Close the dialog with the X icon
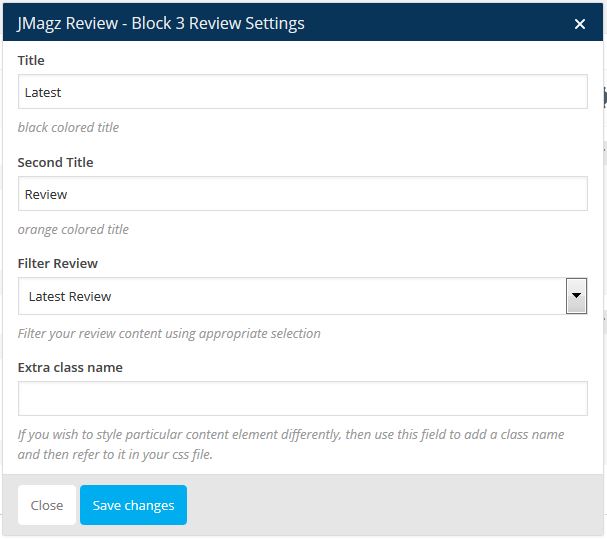This screenshot has height=539, width=607. (x=580, y=24)
